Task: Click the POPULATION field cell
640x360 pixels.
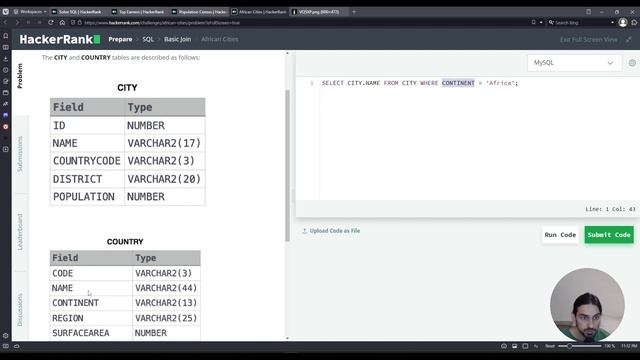Action: pos(87,197)
